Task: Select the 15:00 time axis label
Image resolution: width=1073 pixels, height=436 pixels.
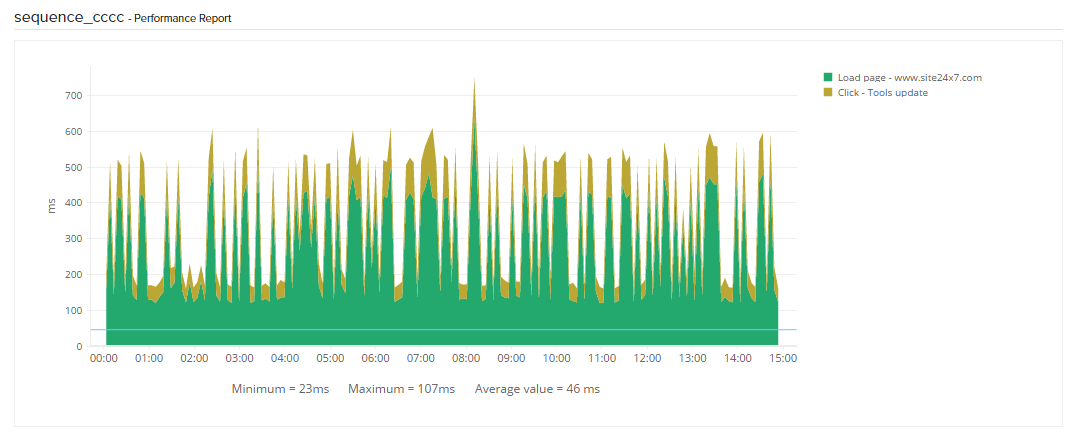Action: (x=783, y=358)
